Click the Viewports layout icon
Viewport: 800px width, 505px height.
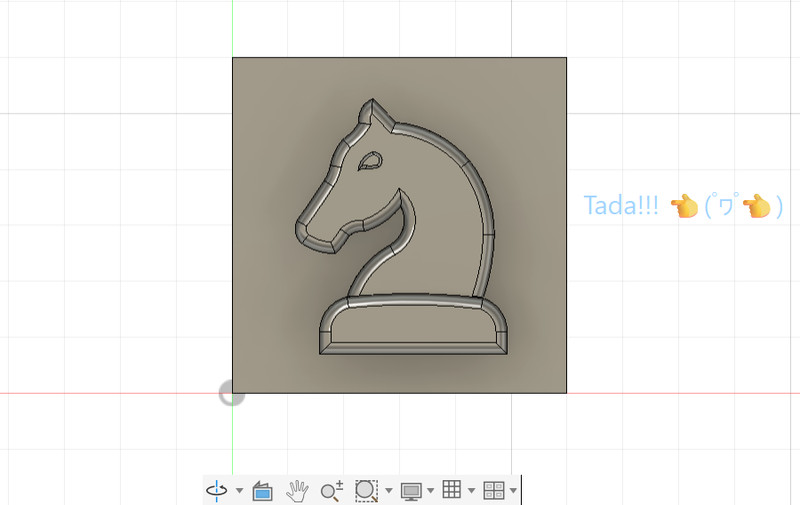494,490
